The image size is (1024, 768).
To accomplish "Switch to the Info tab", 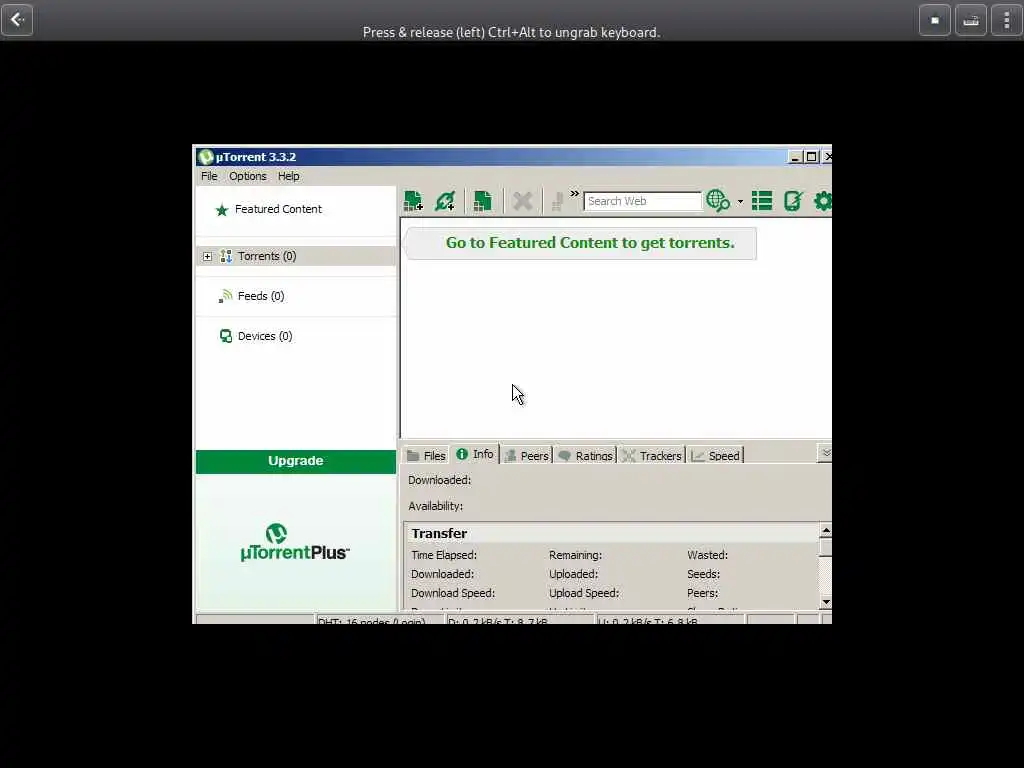I will [475, 454].
